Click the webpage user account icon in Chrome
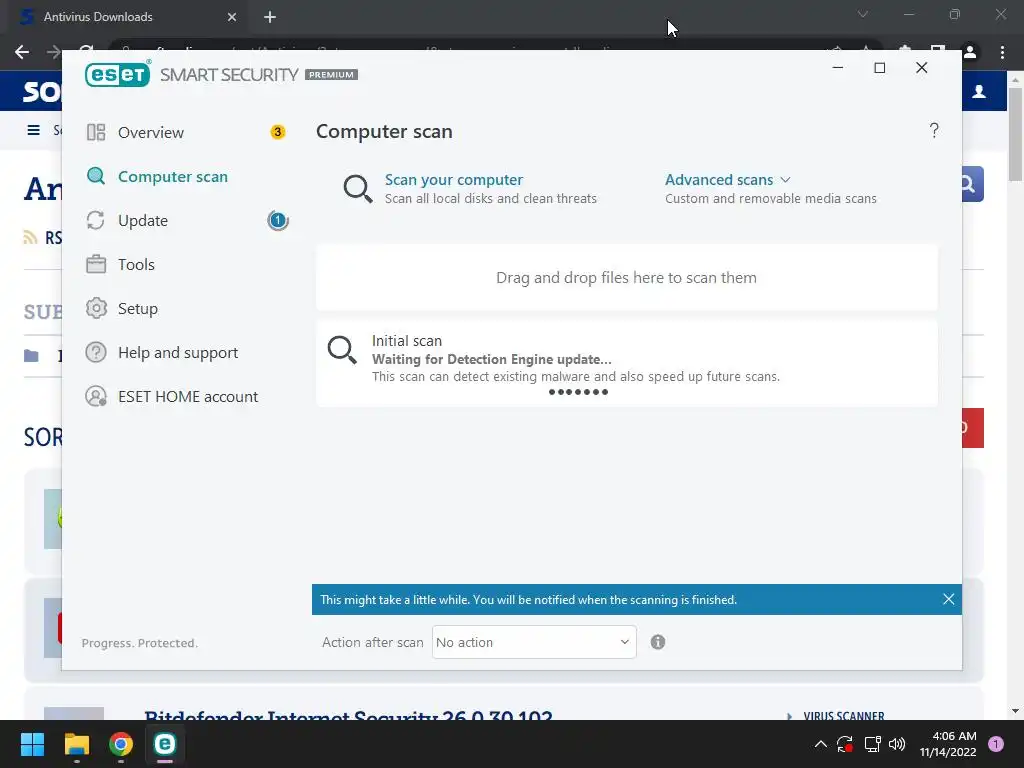This screenshot has width=1024, height=768. pos(979,91)
